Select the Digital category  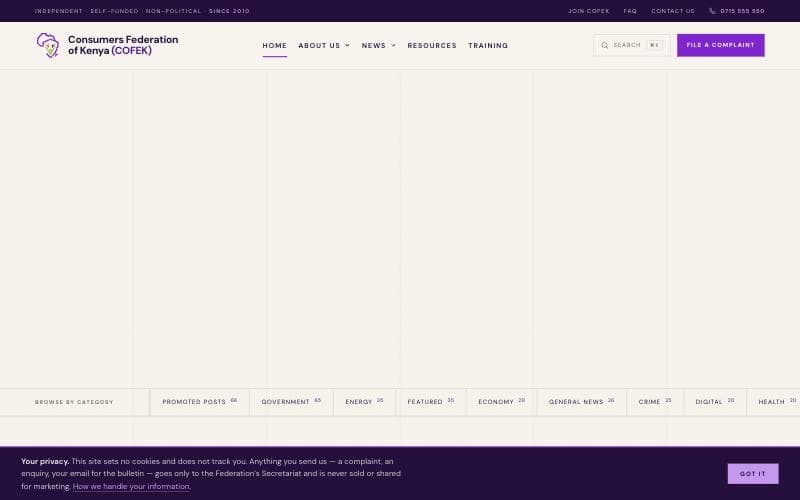715,402
